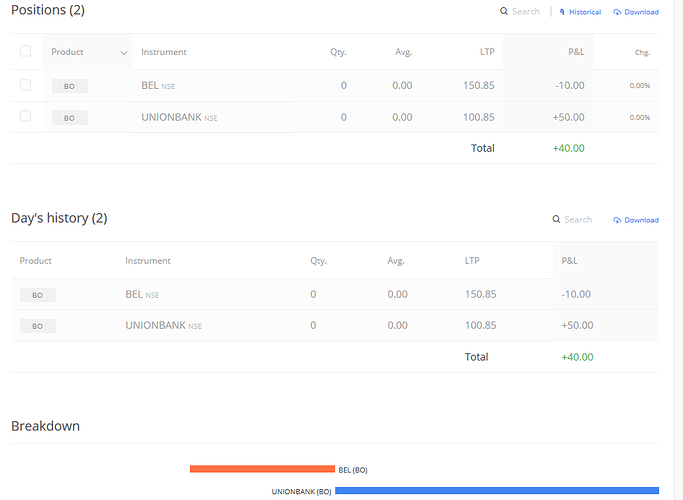Toggle the select-all checkbox in Positions header
The height and width of the screenshot is (500, 683).
(26, 51)
